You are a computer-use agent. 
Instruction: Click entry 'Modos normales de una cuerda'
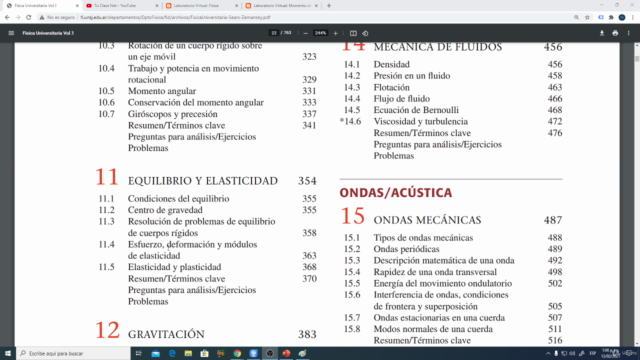pos(433,329)
